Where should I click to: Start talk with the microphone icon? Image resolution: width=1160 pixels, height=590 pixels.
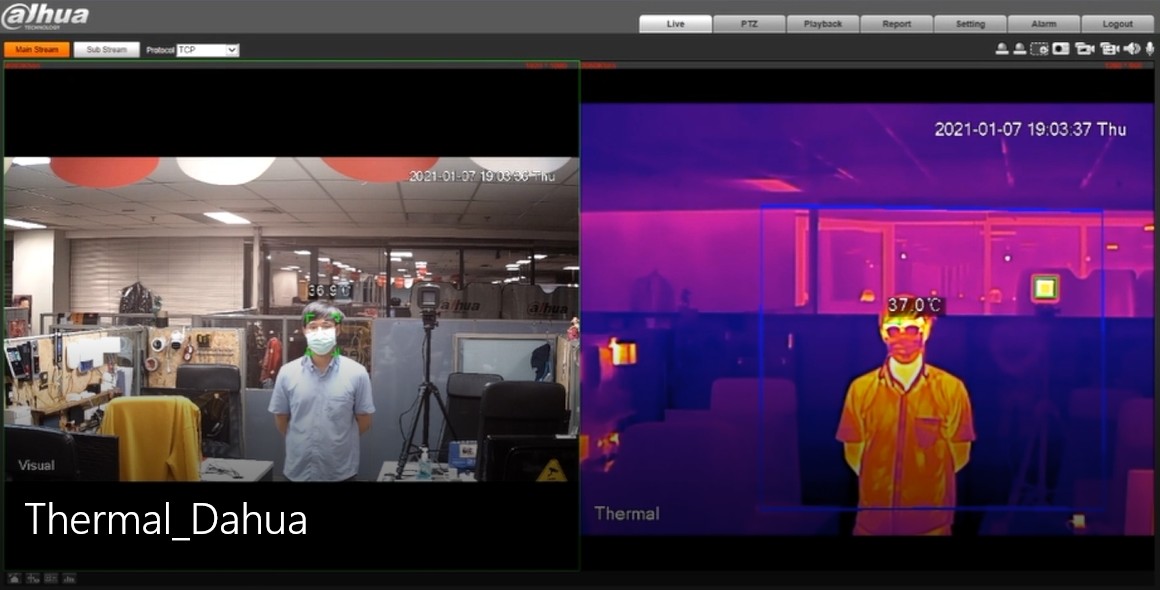point(1150,49)
